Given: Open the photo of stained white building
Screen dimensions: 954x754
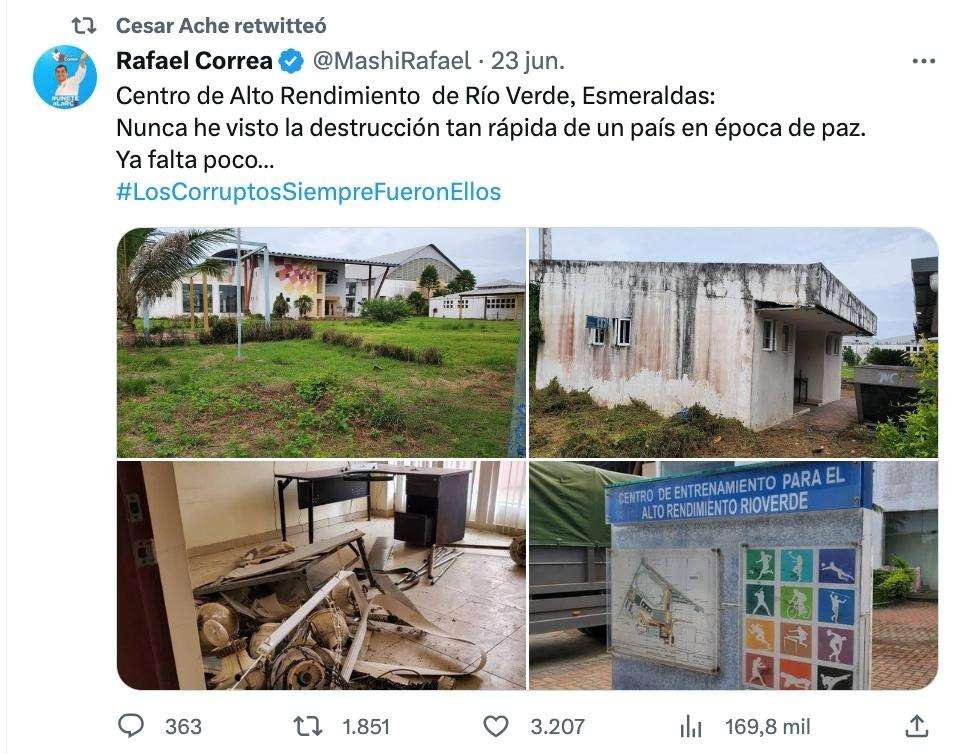Looking at the screenshot, I should [734, 342].
